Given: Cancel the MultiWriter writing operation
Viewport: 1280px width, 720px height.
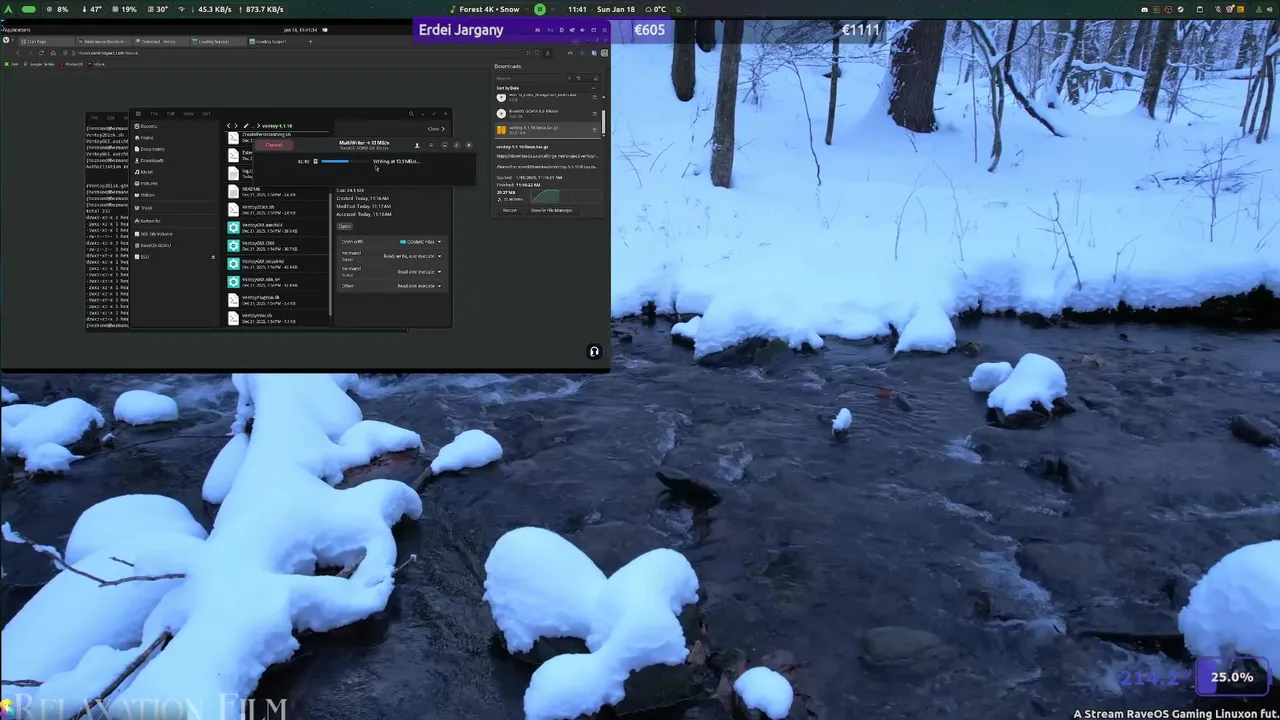Looking at the screenshot, I should coord(274,145).
